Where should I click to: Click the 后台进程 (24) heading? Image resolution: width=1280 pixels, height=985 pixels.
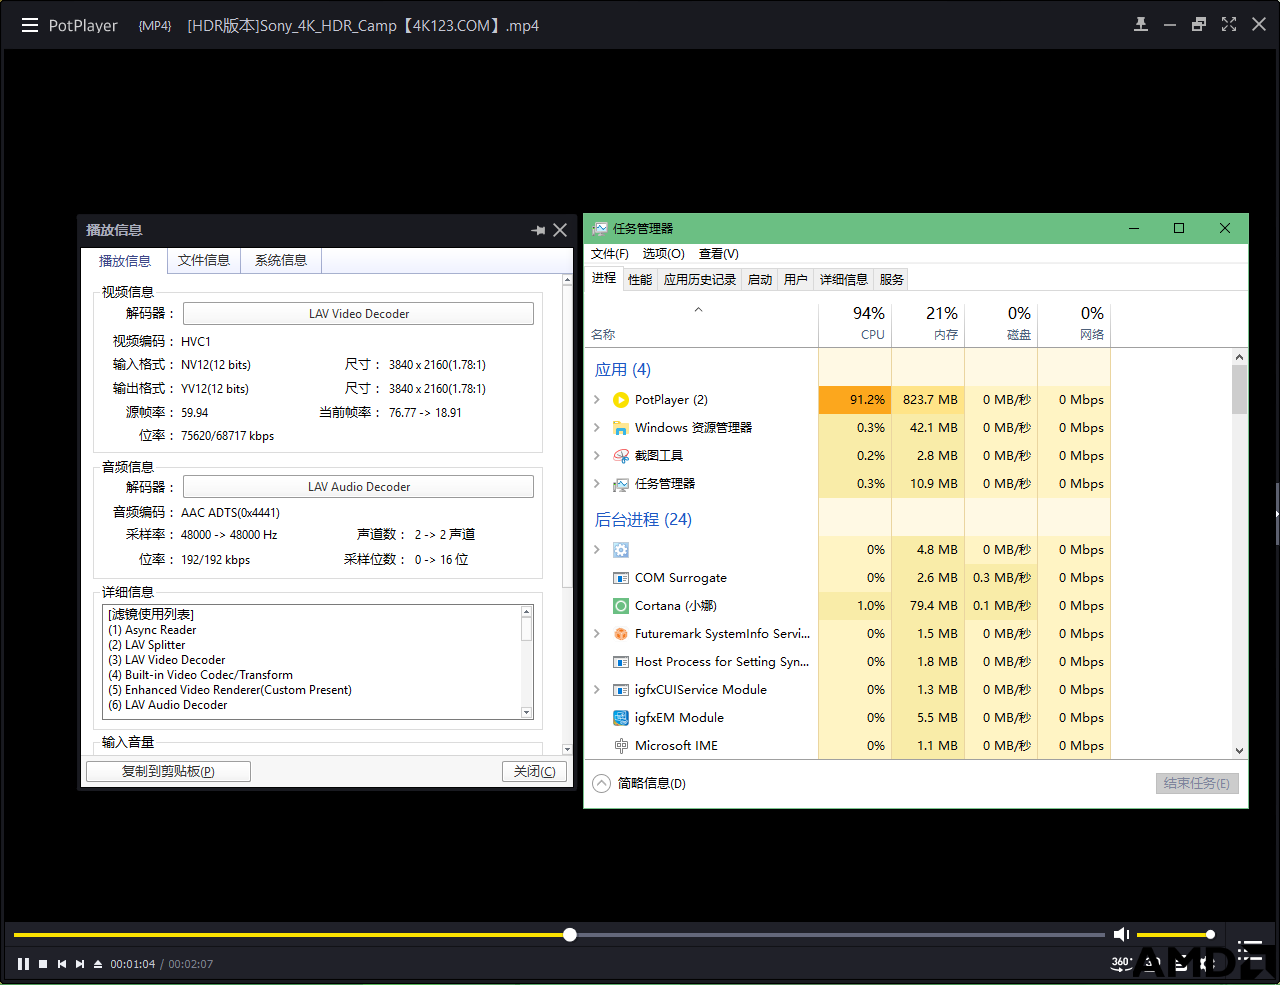click(x=643, y=520)
